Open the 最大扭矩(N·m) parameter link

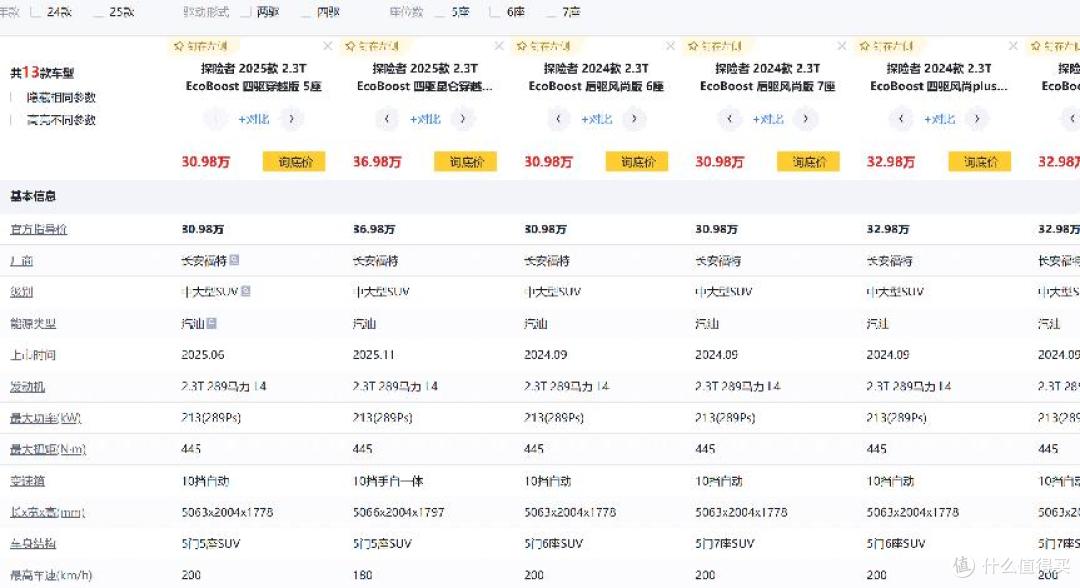pos(48,450)
